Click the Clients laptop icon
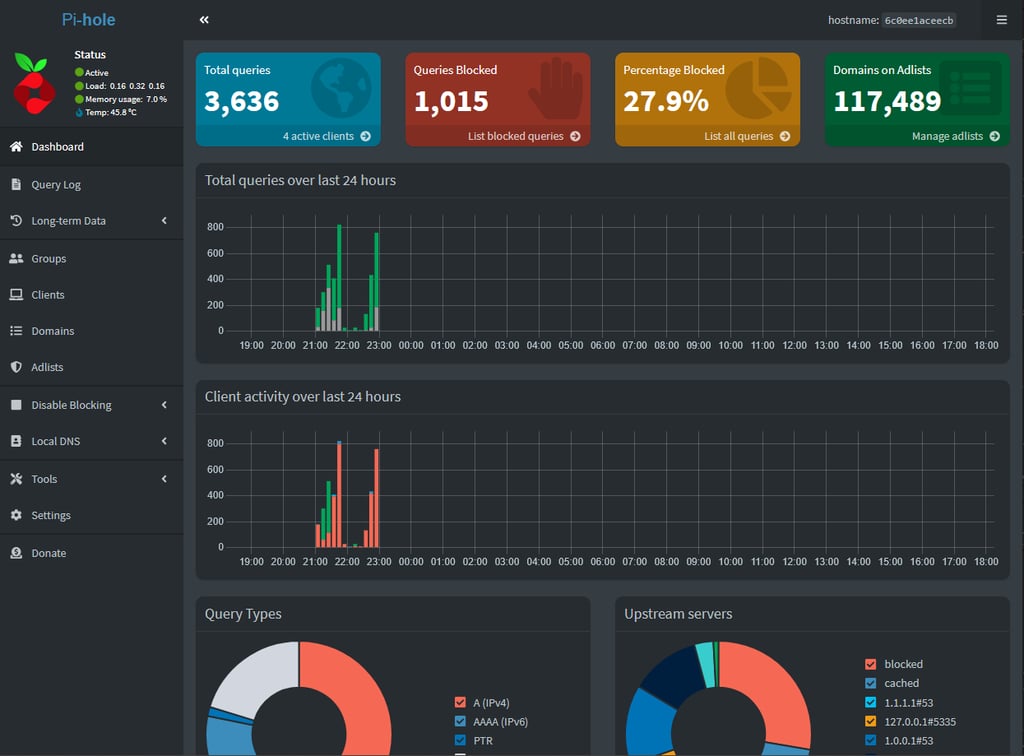The width and height of the screenshot is (1024, 756). [16, 294]
